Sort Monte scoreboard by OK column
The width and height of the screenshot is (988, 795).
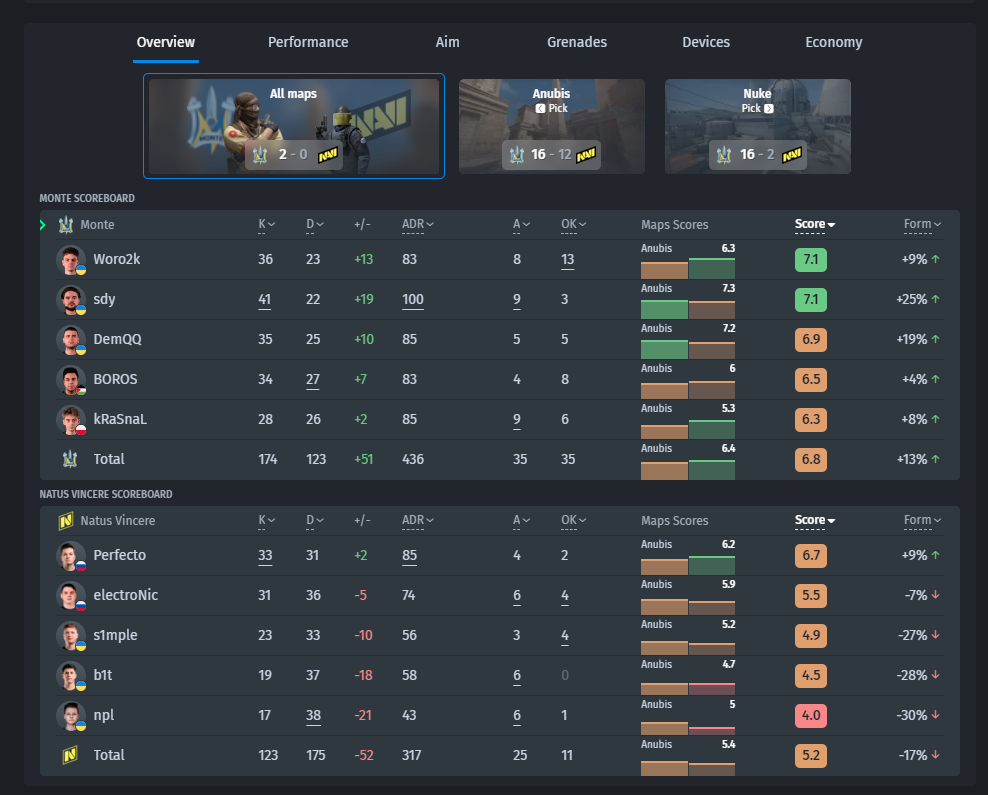pyautogui.click(x=573, y=224)
